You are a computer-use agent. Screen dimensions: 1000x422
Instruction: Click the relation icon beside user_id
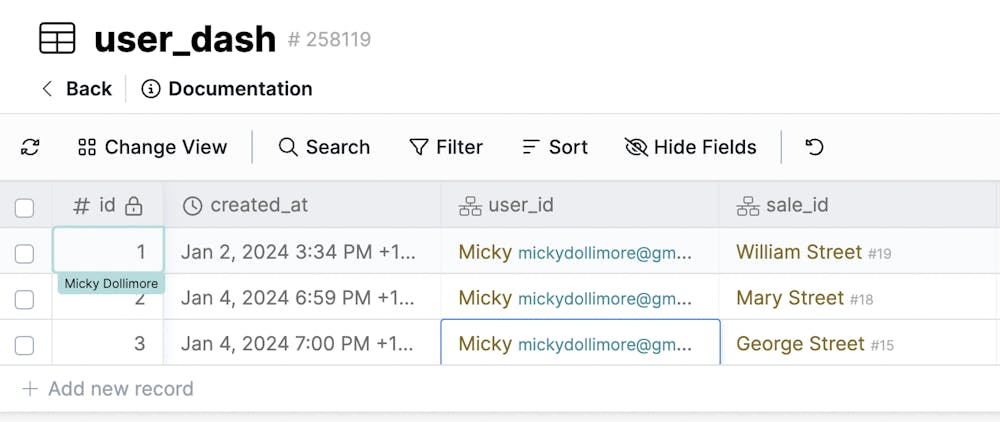click(x=470, y=206)
